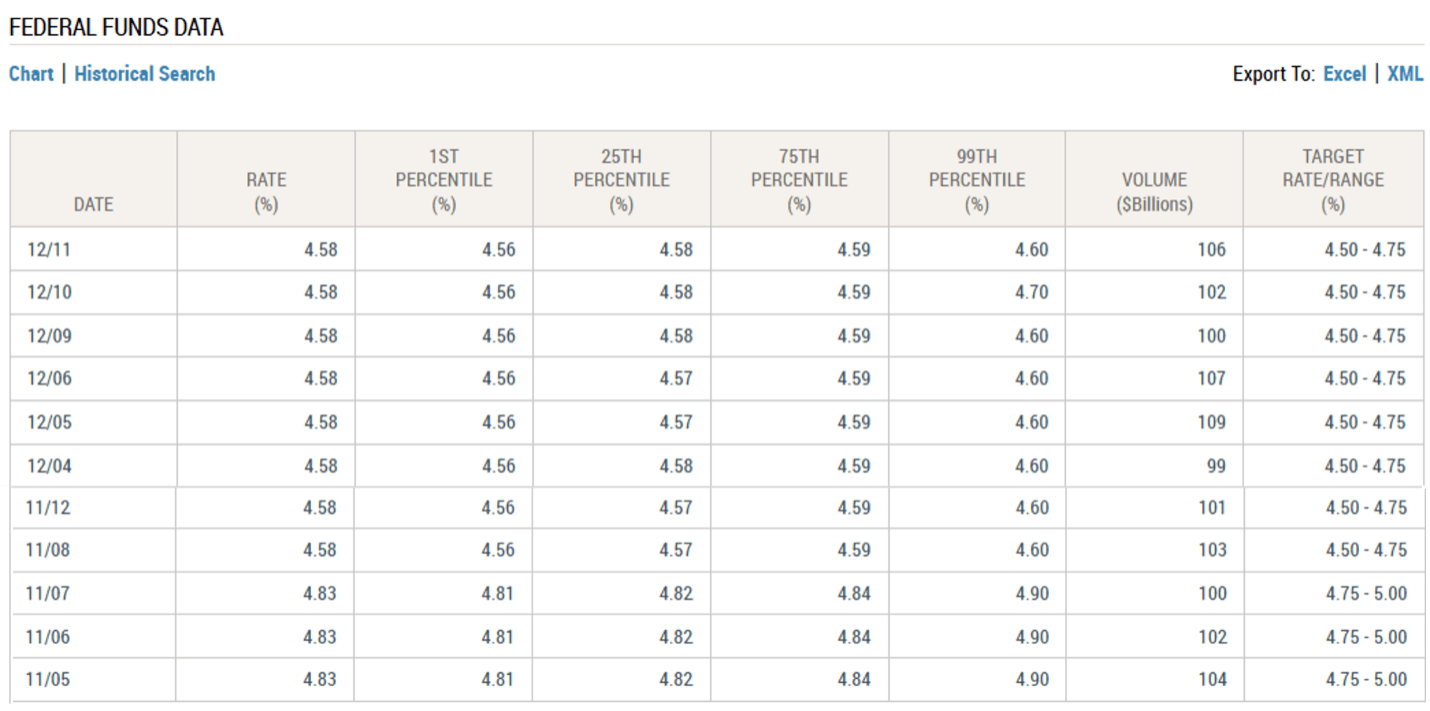This screenshot has height=711, width=1430.
Task: Open the Historical Search link
Action: [x=144, y=74]
